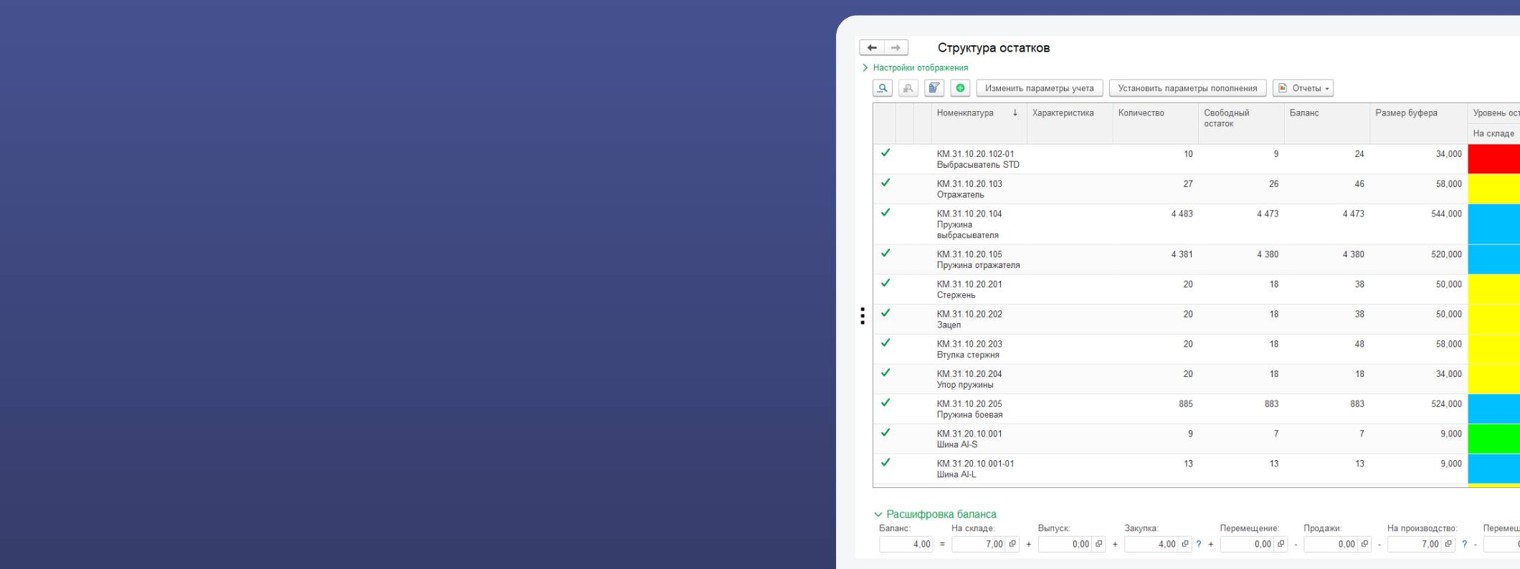Click the list settings icon next to search
Screen dimensions: 1520x569
pyautogui.click(x=934, y=88)
